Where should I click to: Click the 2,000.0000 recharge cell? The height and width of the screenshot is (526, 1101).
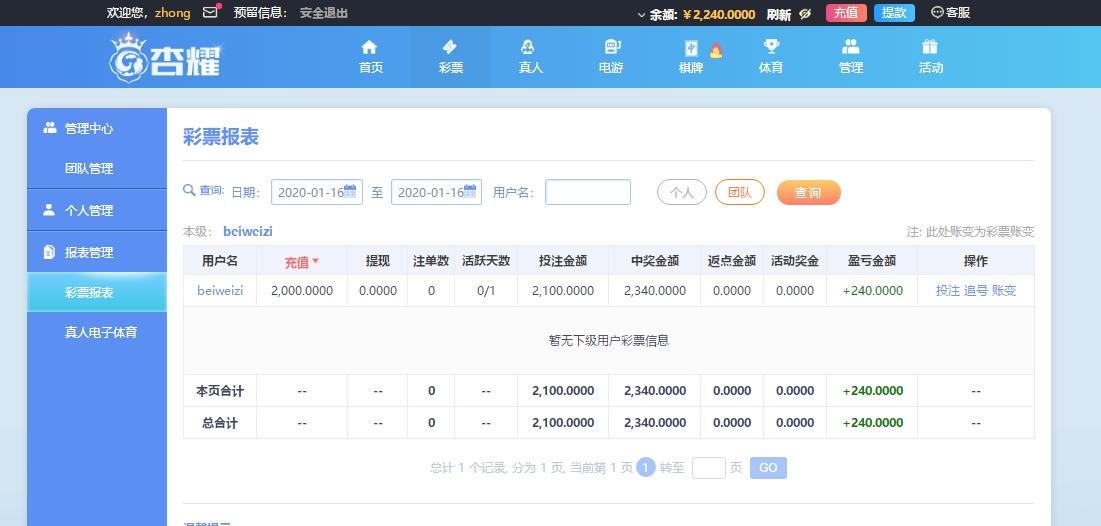(x=302, y=290)
